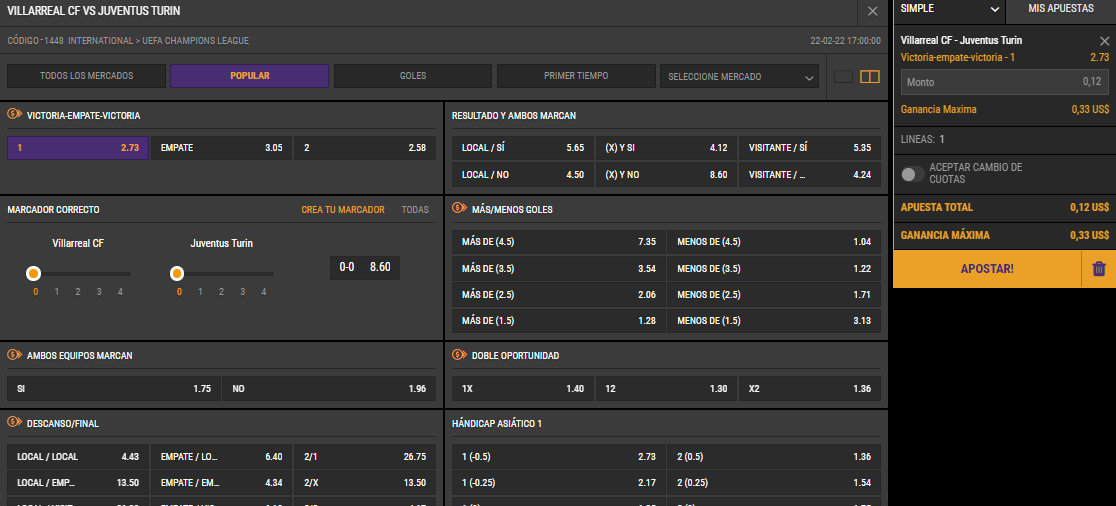This screenshot has height=506, width=1116.
Task: Pick double chance 12 at 1.30
Action: click(x=666, y=389)
